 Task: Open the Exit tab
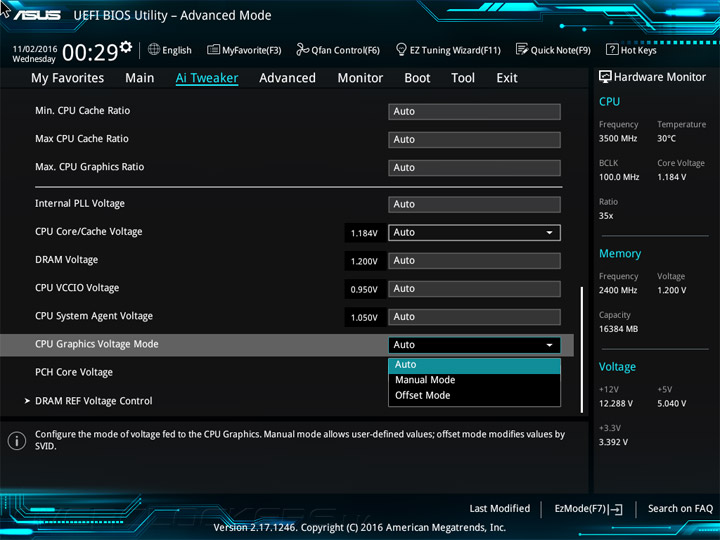pyautogui.click(x=506, y=78)
